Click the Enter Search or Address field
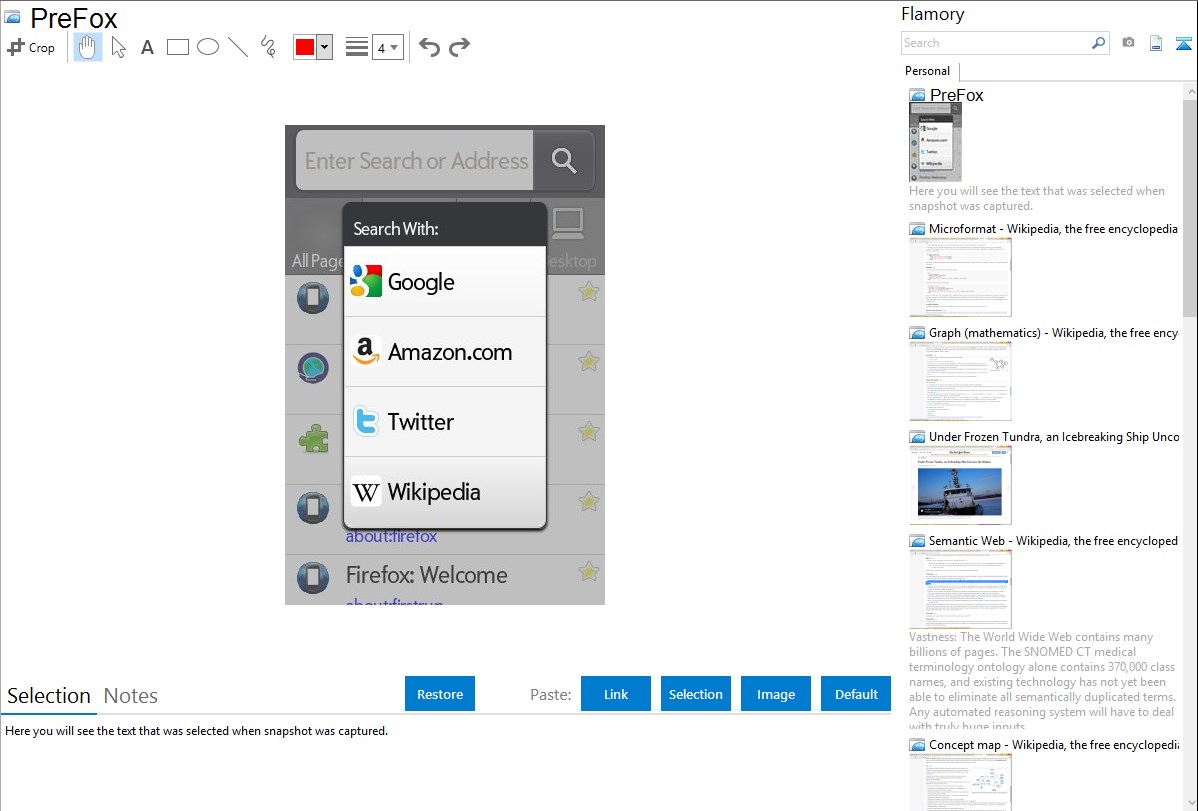 415,161
